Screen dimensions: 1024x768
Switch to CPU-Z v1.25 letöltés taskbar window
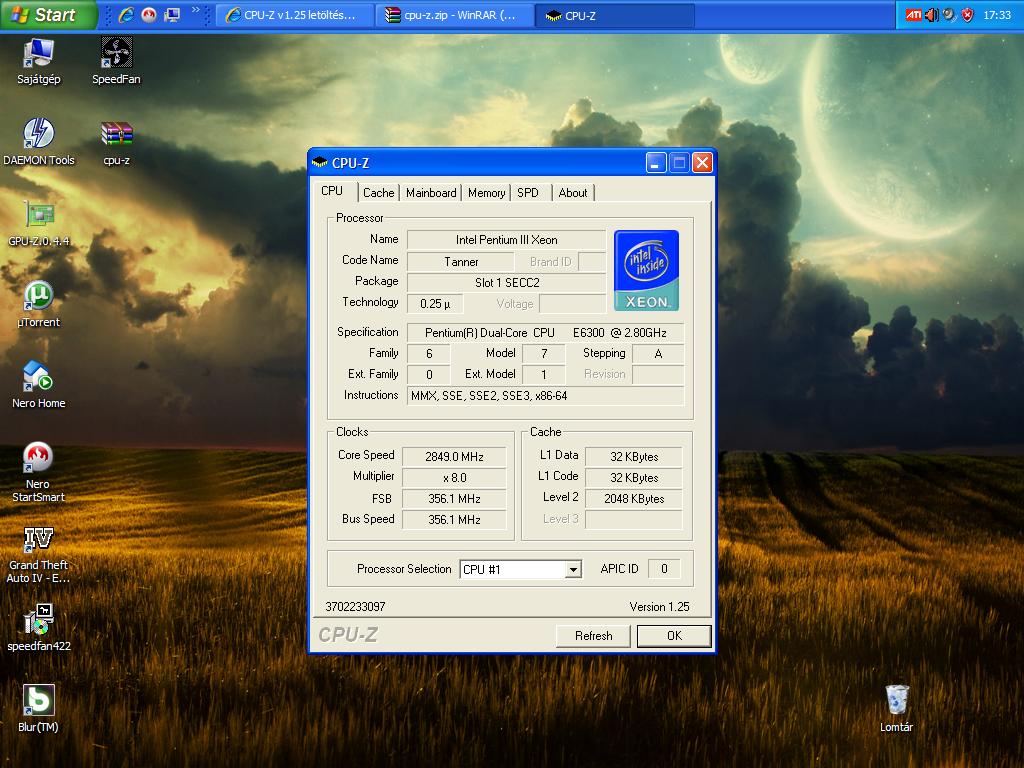tap(295, 15)
